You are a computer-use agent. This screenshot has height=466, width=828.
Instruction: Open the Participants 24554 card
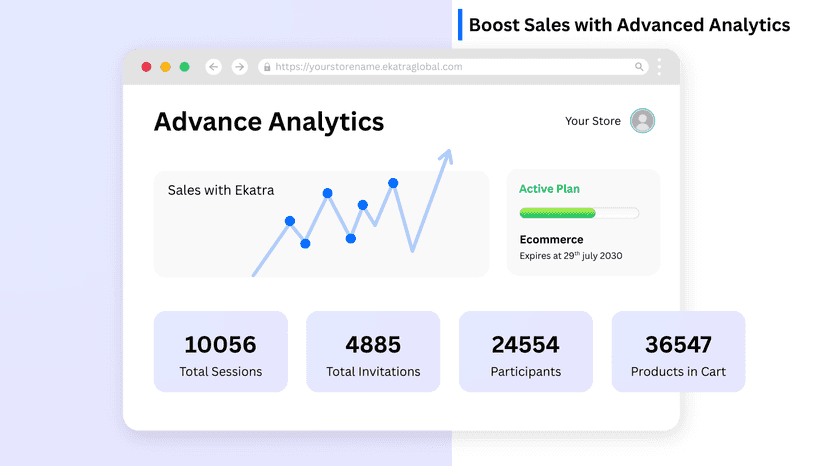[x=526, y=351]
